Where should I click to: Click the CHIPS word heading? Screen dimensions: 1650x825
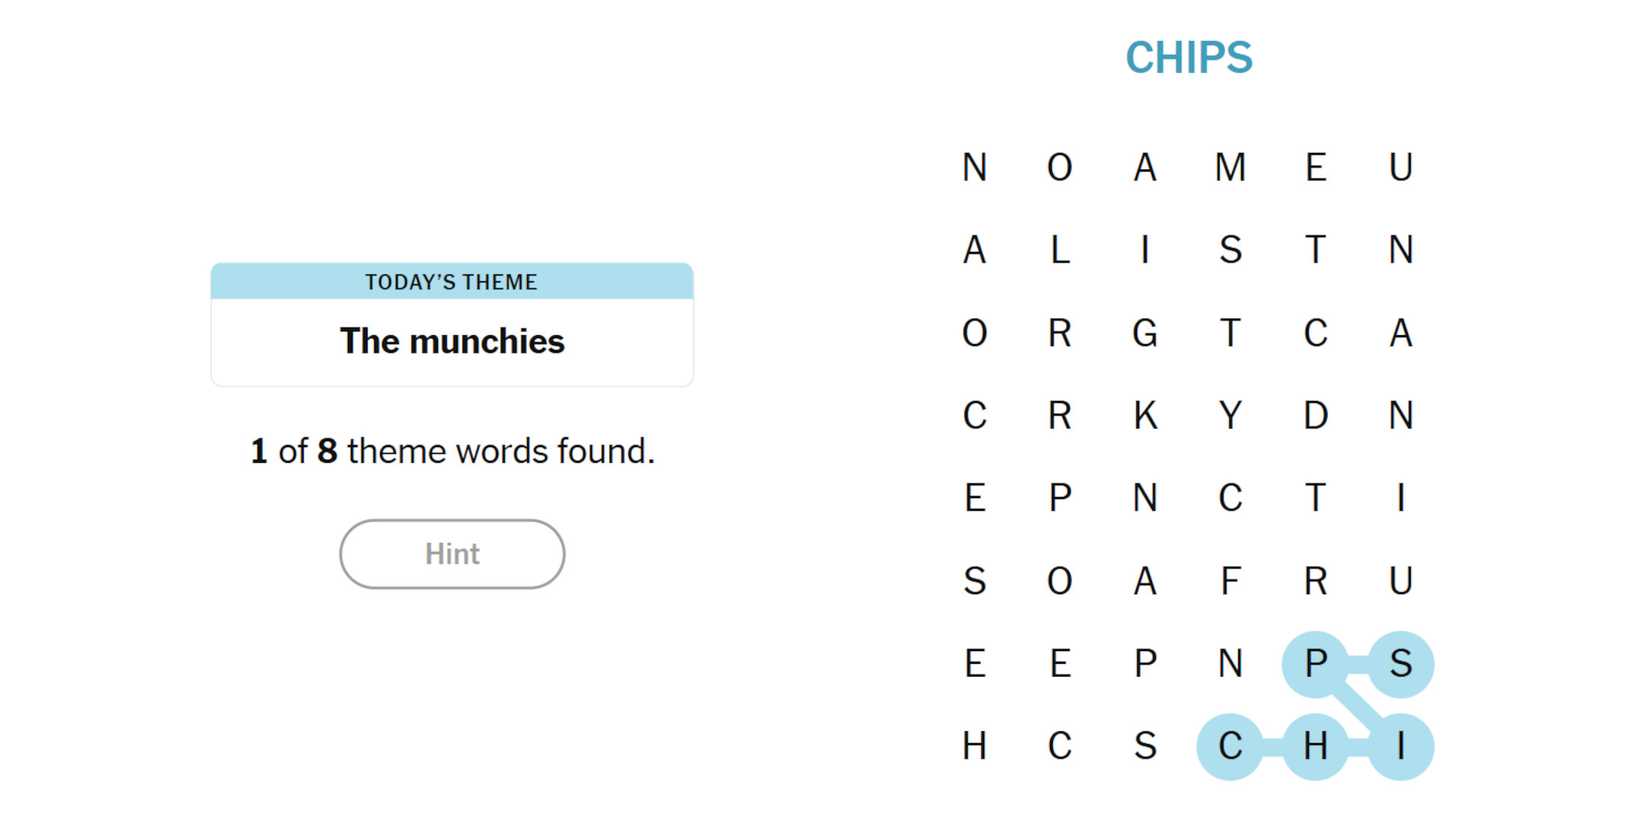1188,58
